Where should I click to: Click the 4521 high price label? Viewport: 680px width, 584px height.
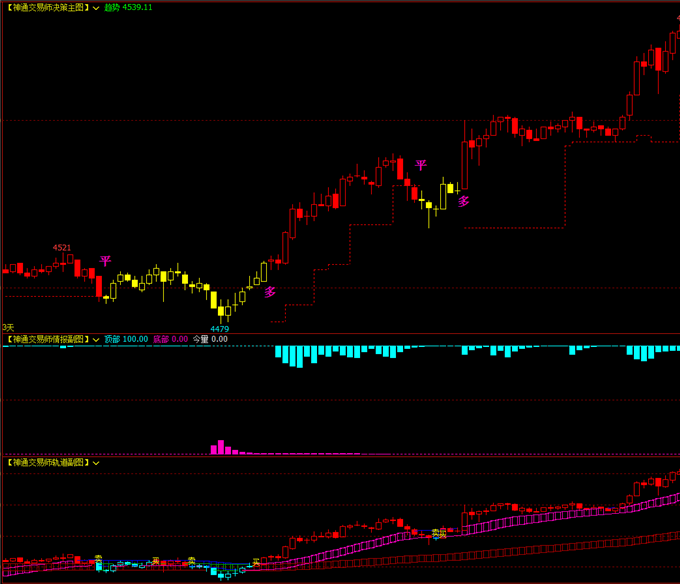[62, 248]
